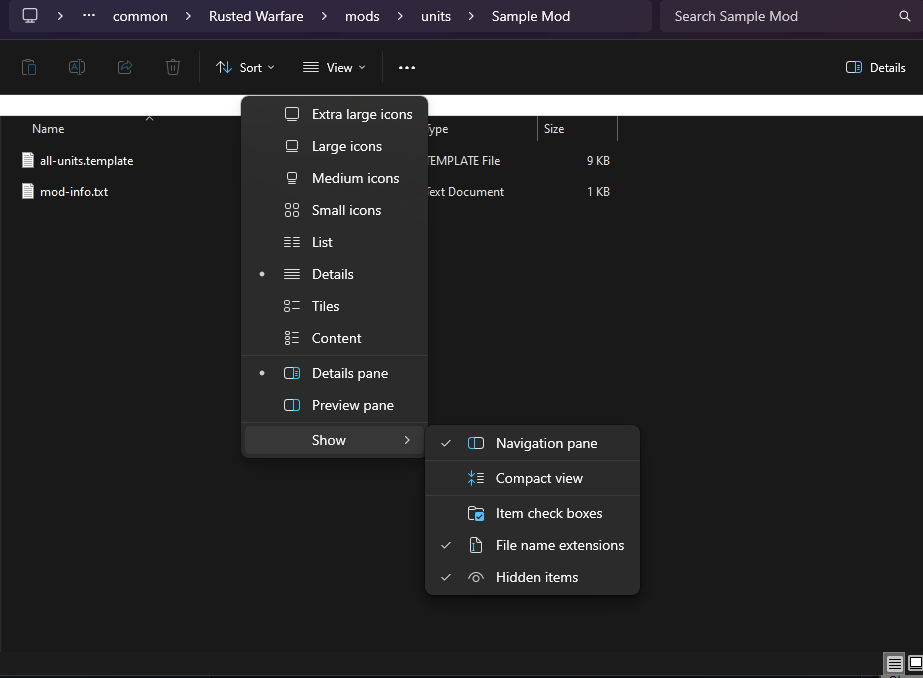This screenshot has width=923, height=678.
Task: Click the search magnifier icon
Action: [x=905, y=16]
